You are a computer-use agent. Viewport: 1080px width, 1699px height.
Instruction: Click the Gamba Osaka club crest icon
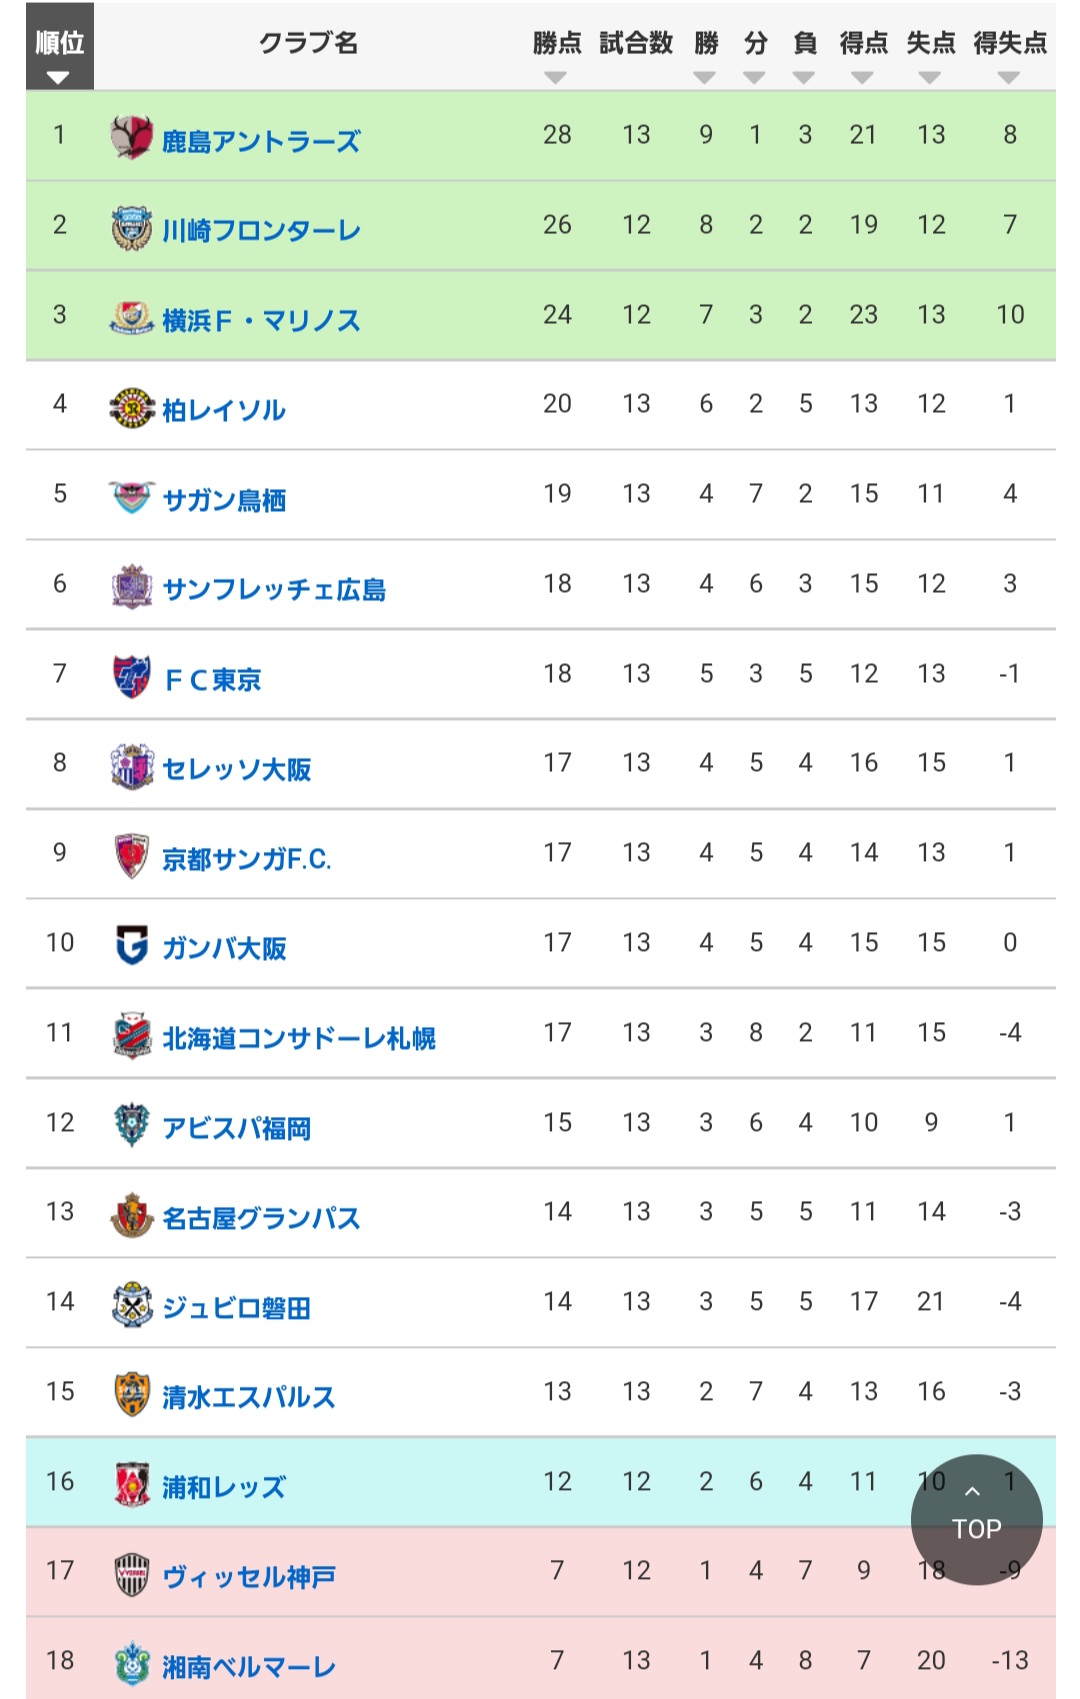131,945
